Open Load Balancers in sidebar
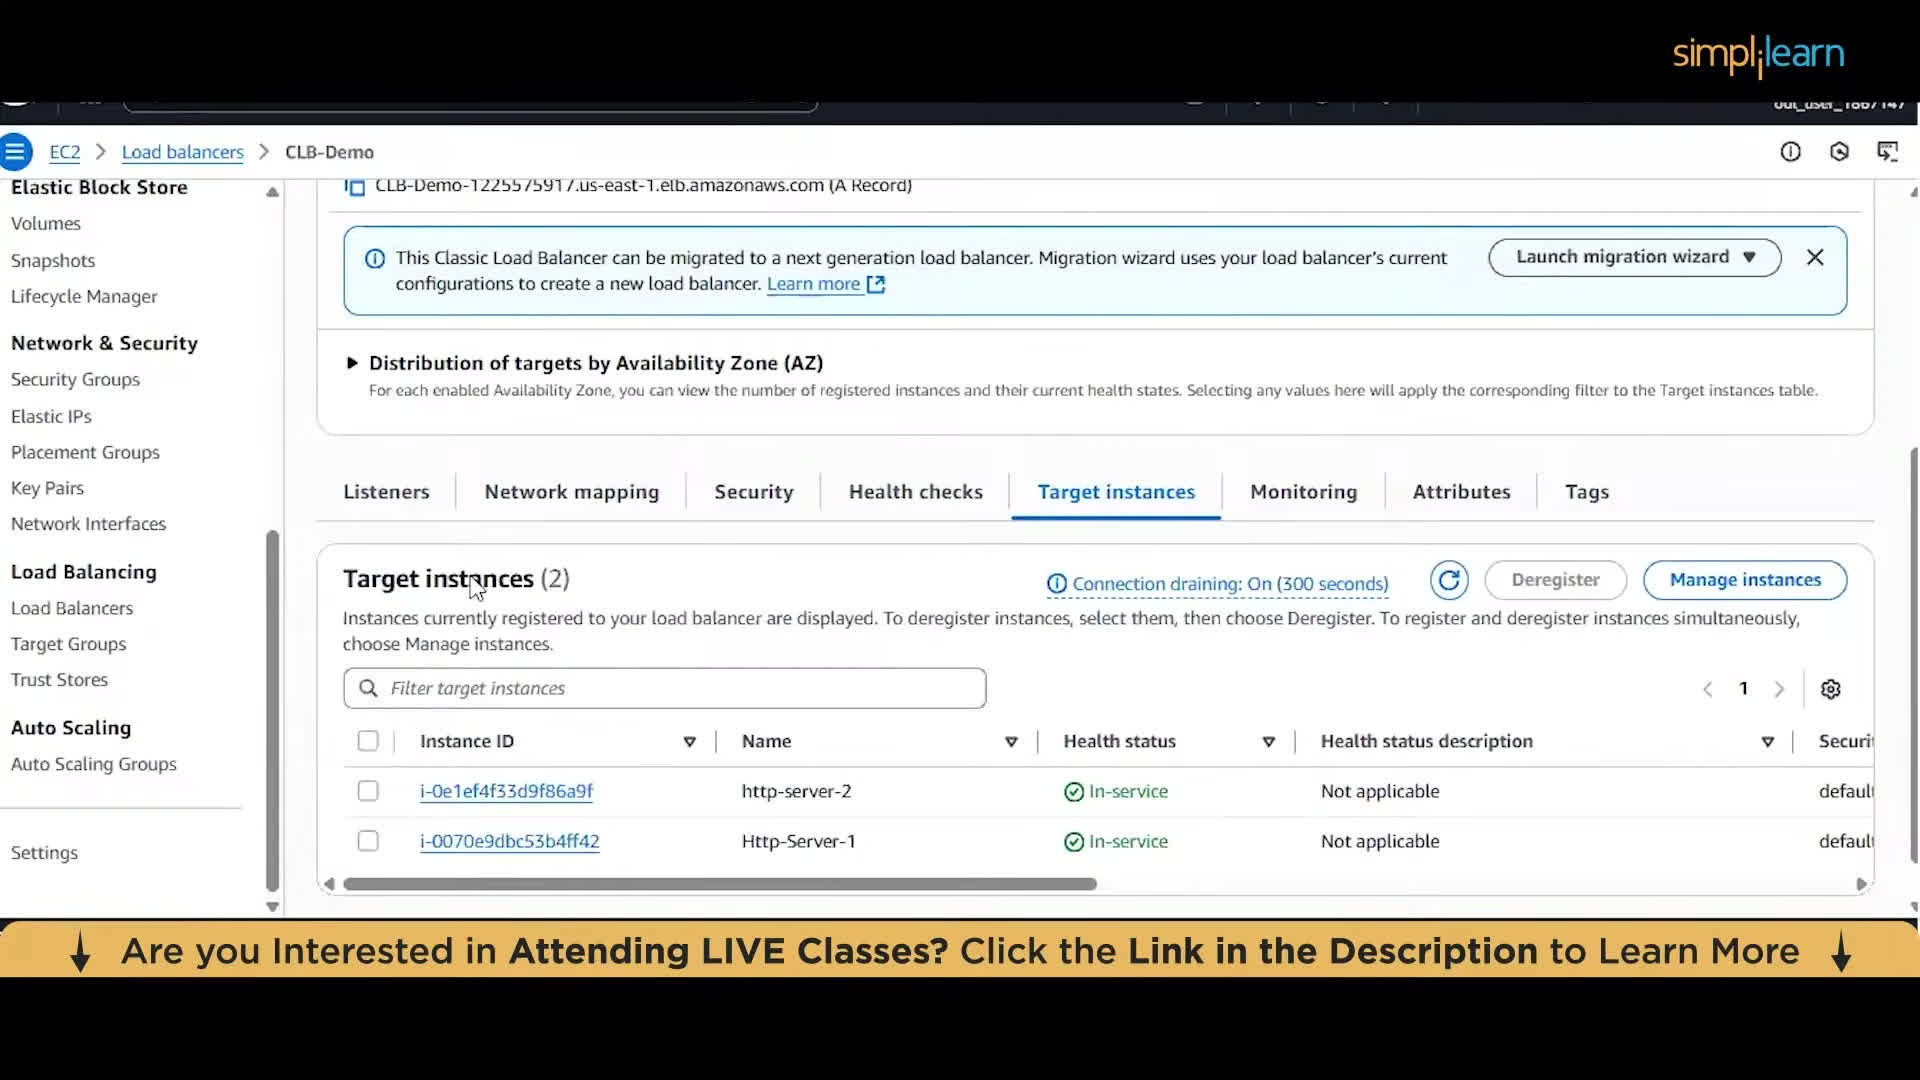 pyautogui.click(x=72, y=608)
